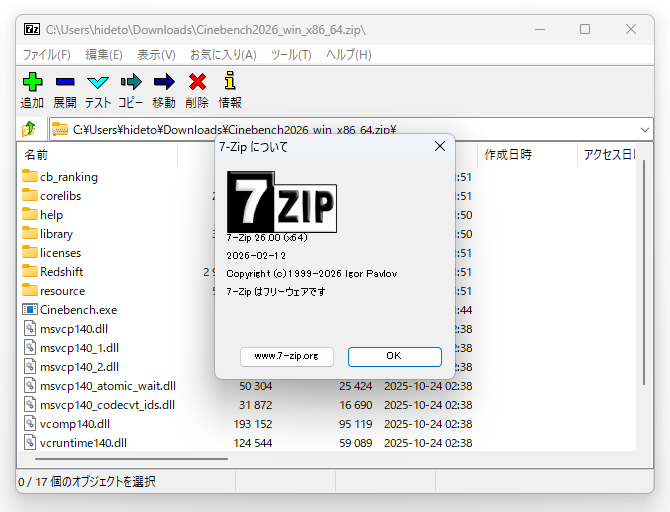Open the www.7-zip.org button
Viewport: 670px width, 512px height.
(287, 356)
